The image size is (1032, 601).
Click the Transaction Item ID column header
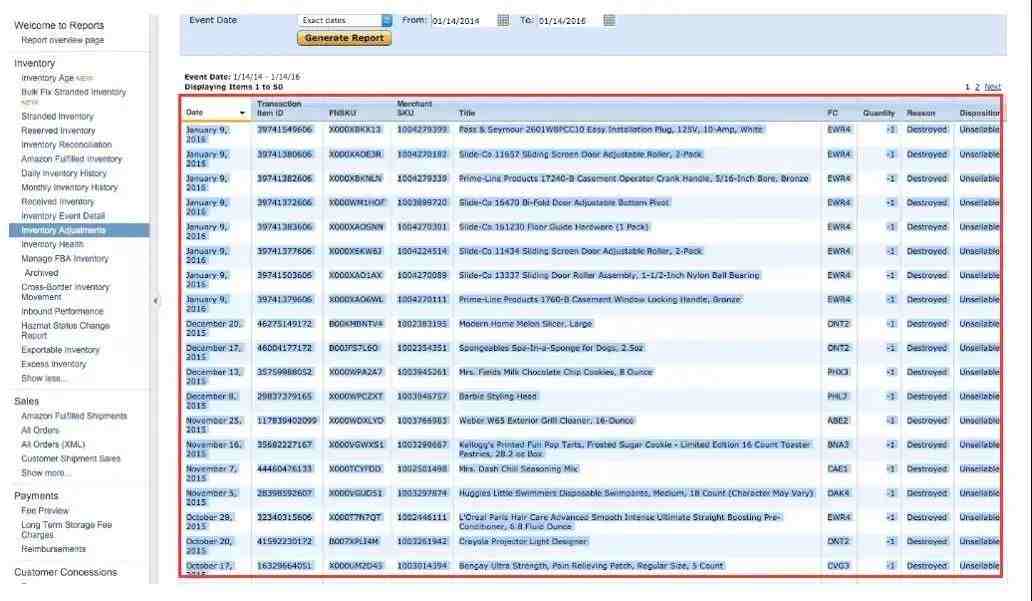(279, 109)
